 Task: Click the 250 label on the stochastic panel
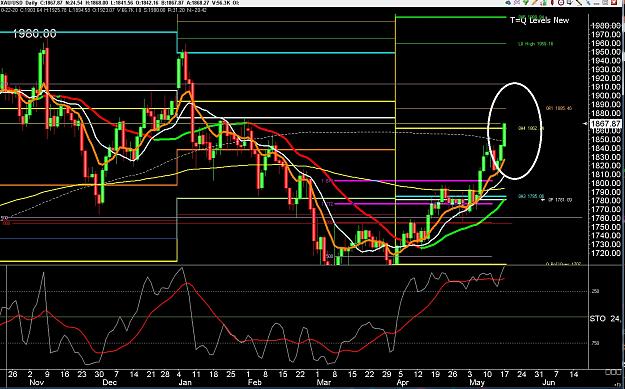[x=595, y=291]
